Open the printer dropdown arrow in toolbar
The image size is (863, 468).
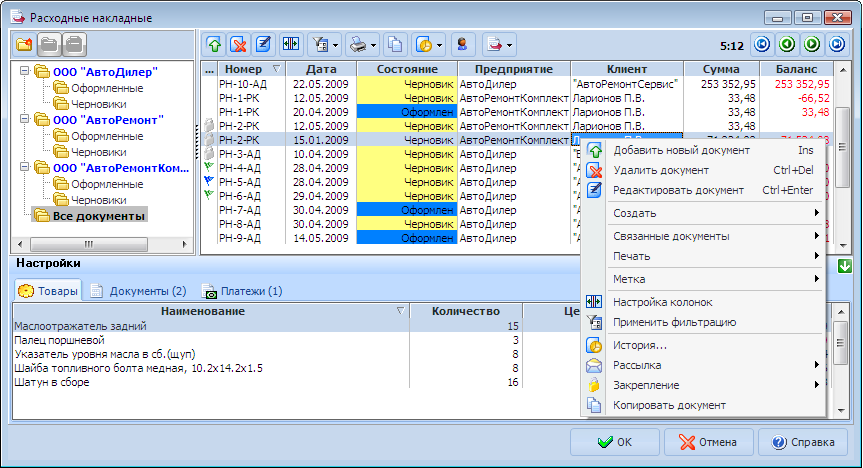coord(373,45)
